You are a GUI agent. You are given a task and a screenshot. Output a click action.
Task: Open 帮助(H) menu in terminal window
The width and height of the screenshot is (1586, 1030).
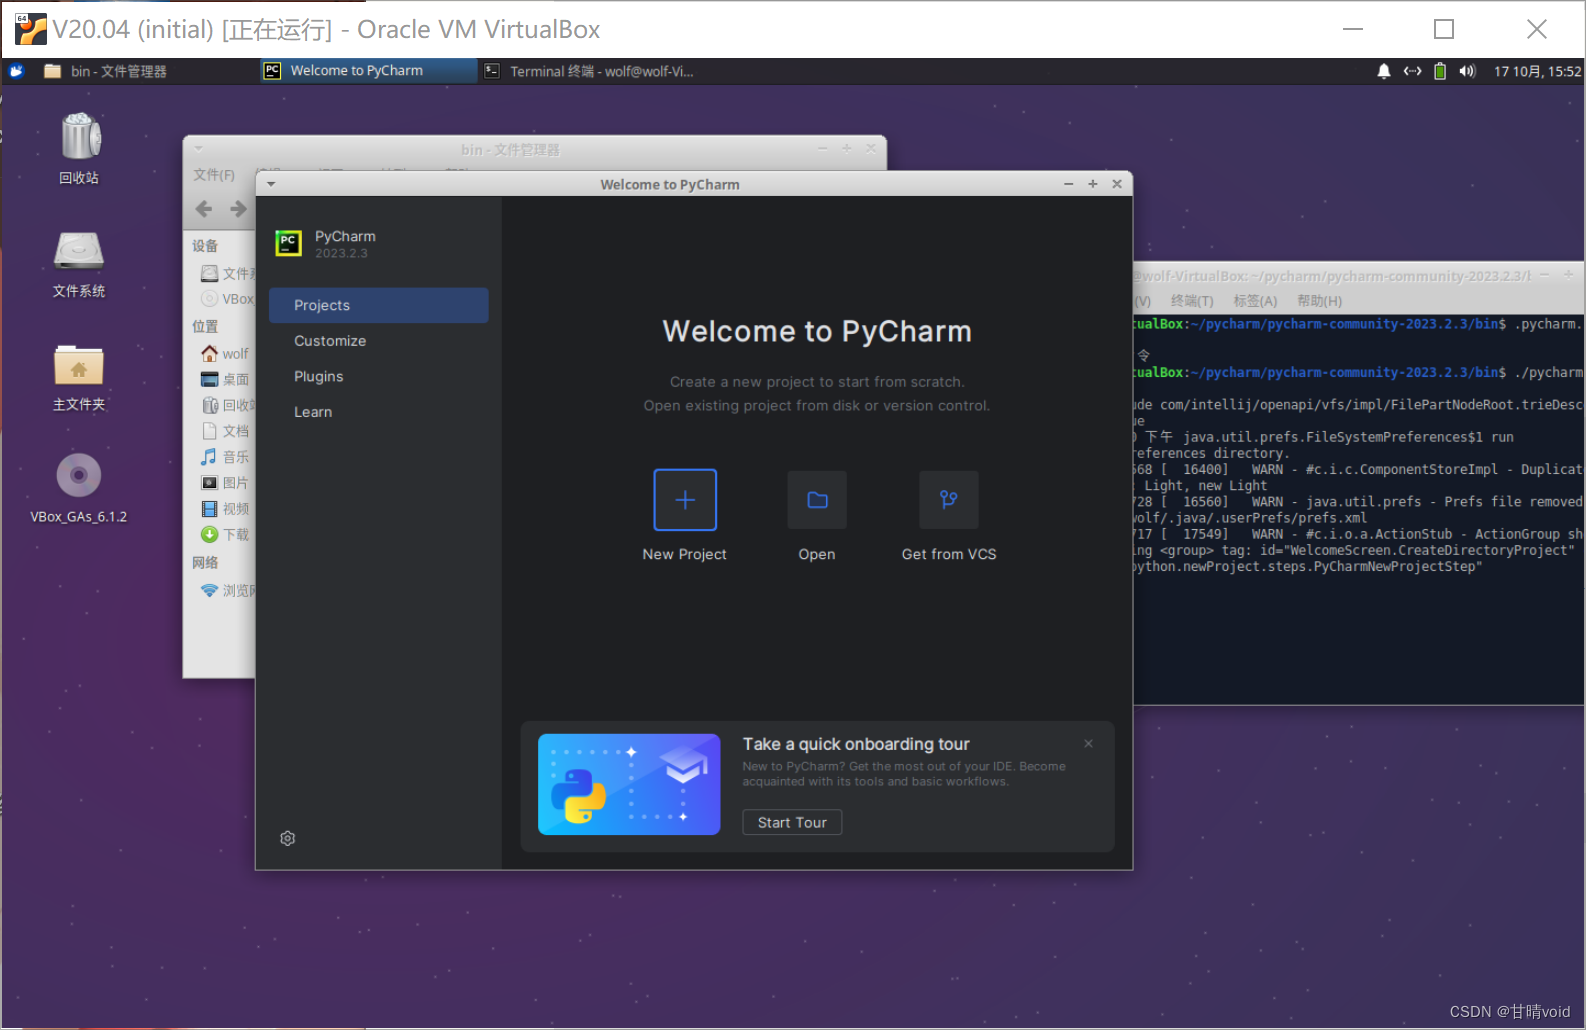point(1319,301)
